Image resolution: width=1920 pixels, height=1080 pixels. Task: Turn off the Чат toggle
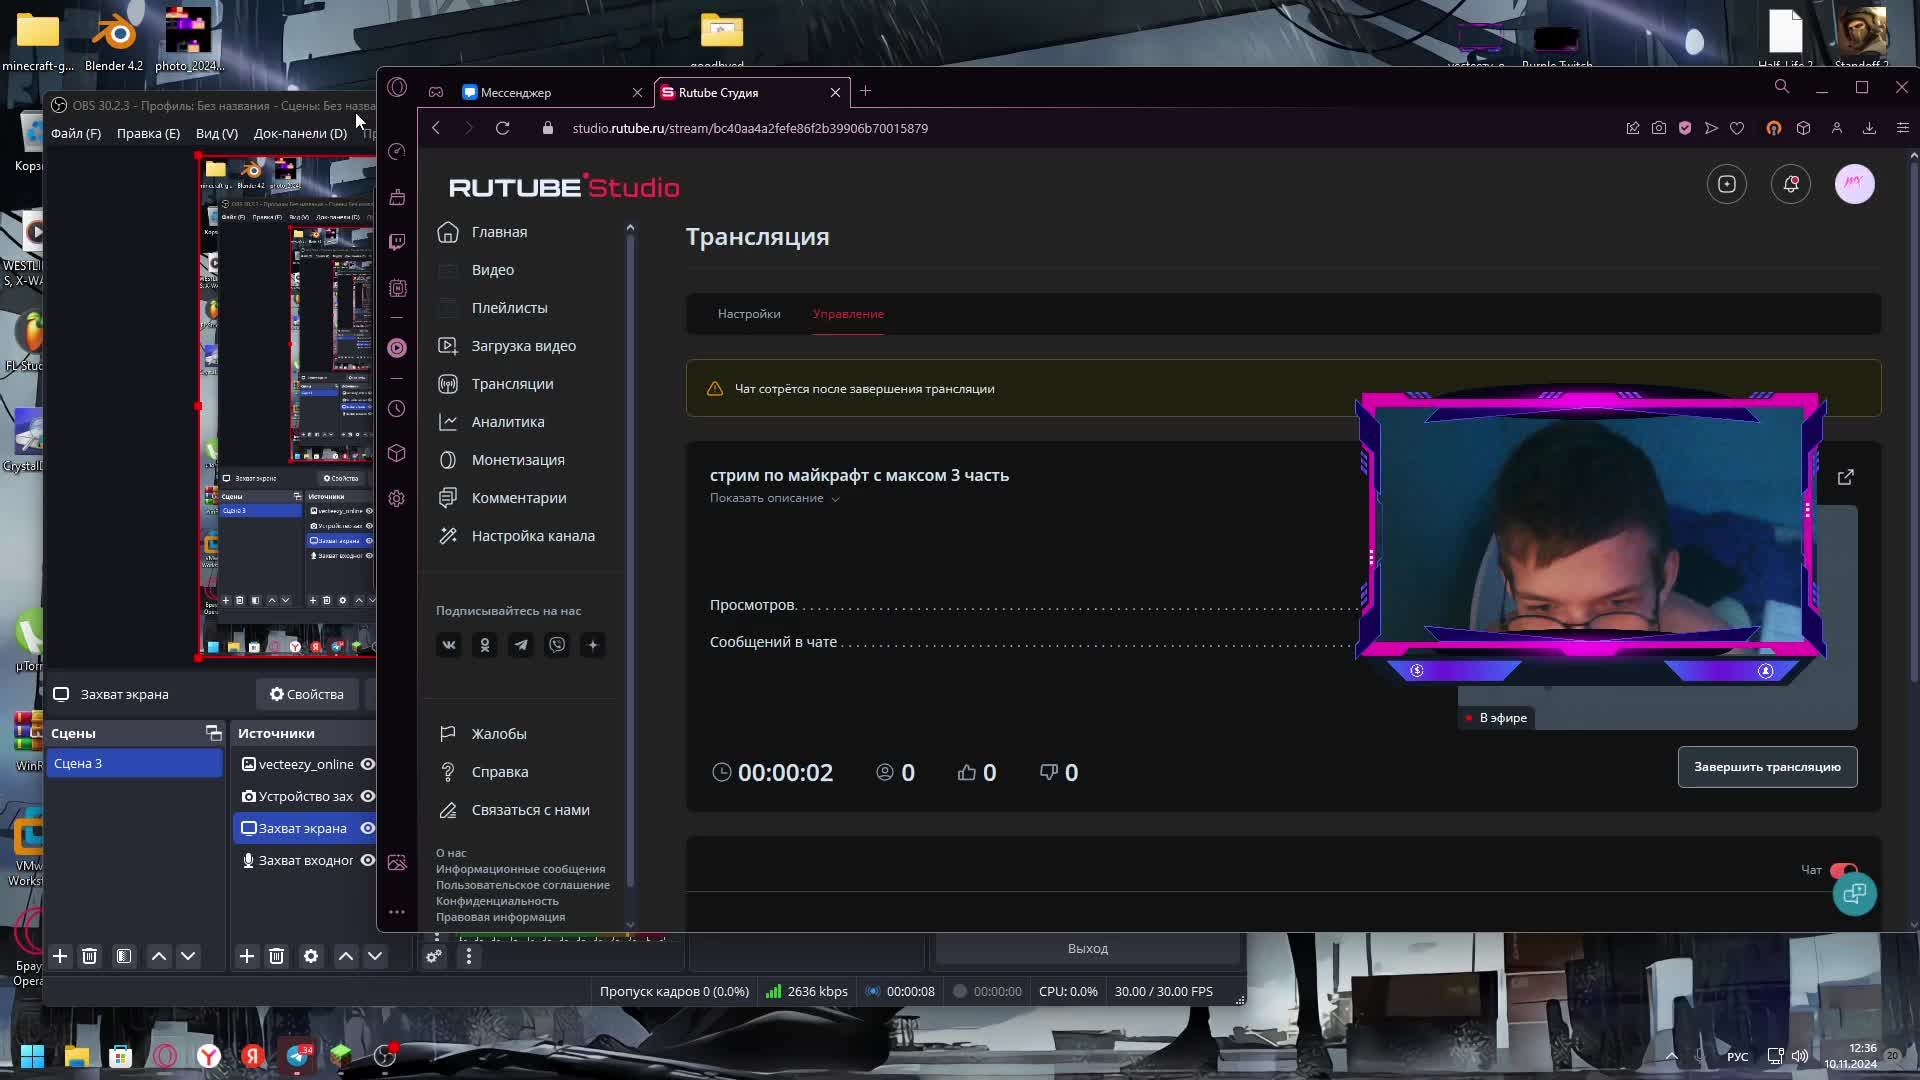click(1844, 870)
